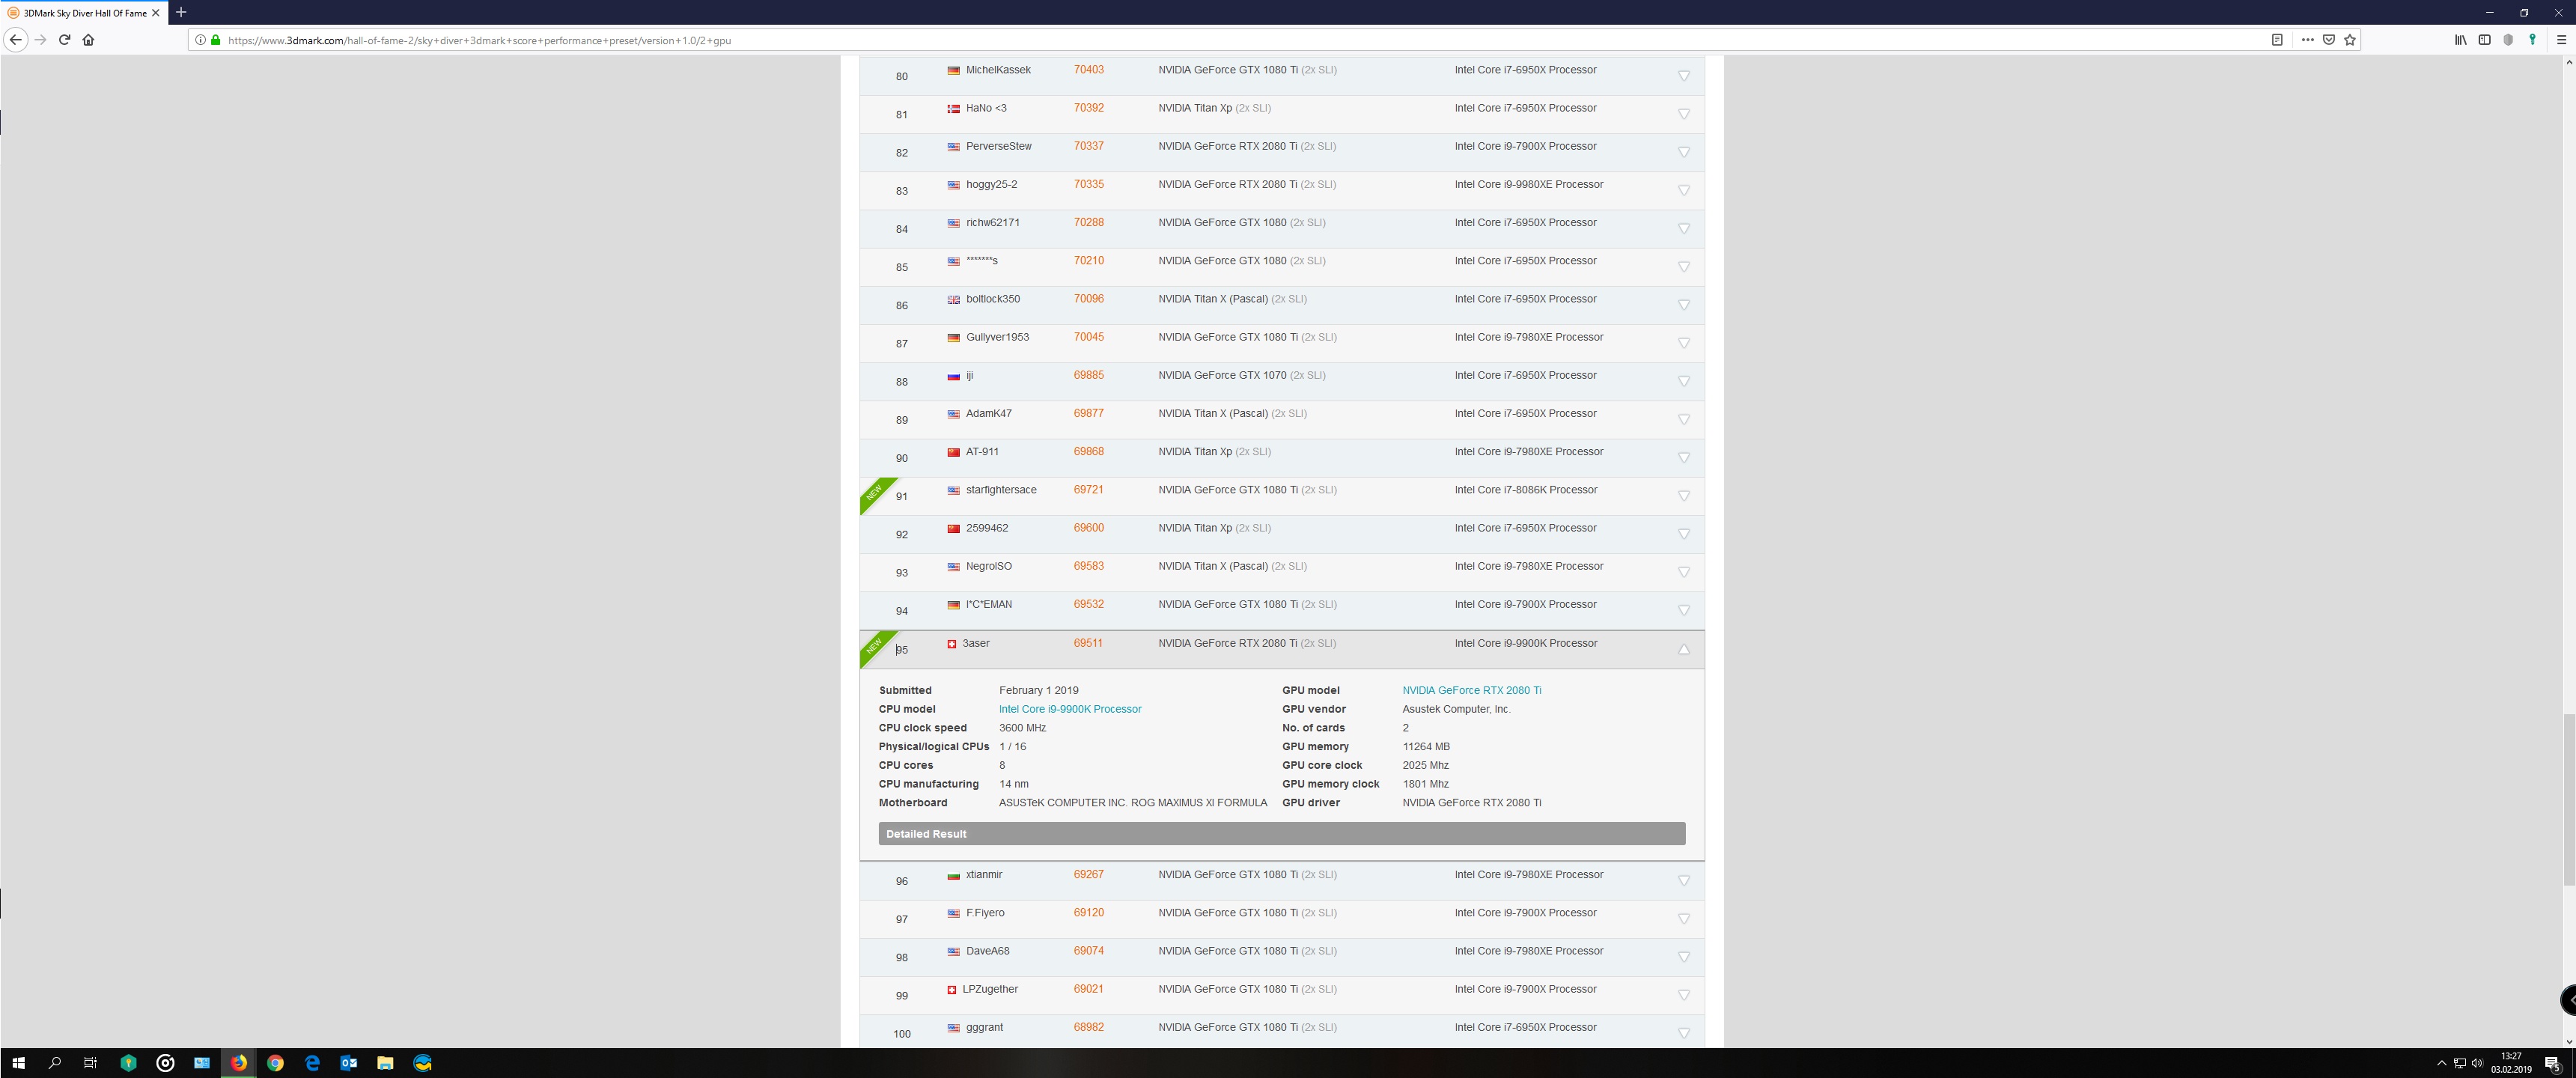This screenshot has width=2576, height=1078.
Task: Toggle reader view in the address bar
Action: pyautogui.click(x=2277, y=40)
